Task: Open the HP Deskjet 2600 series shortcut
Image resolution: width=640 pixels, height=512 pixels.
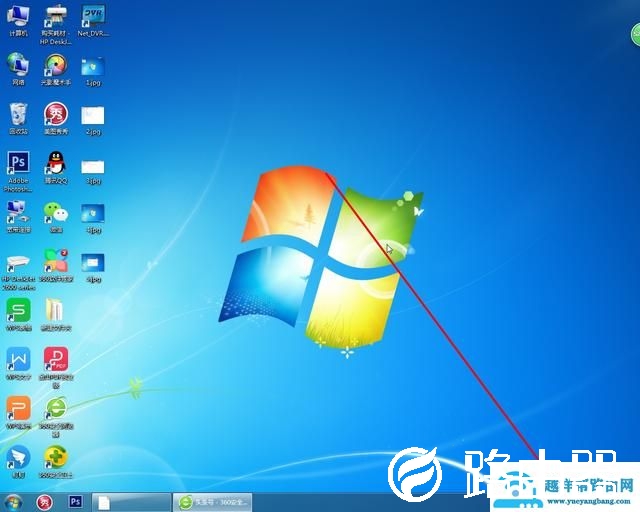Action: click(x=18, y=272)
